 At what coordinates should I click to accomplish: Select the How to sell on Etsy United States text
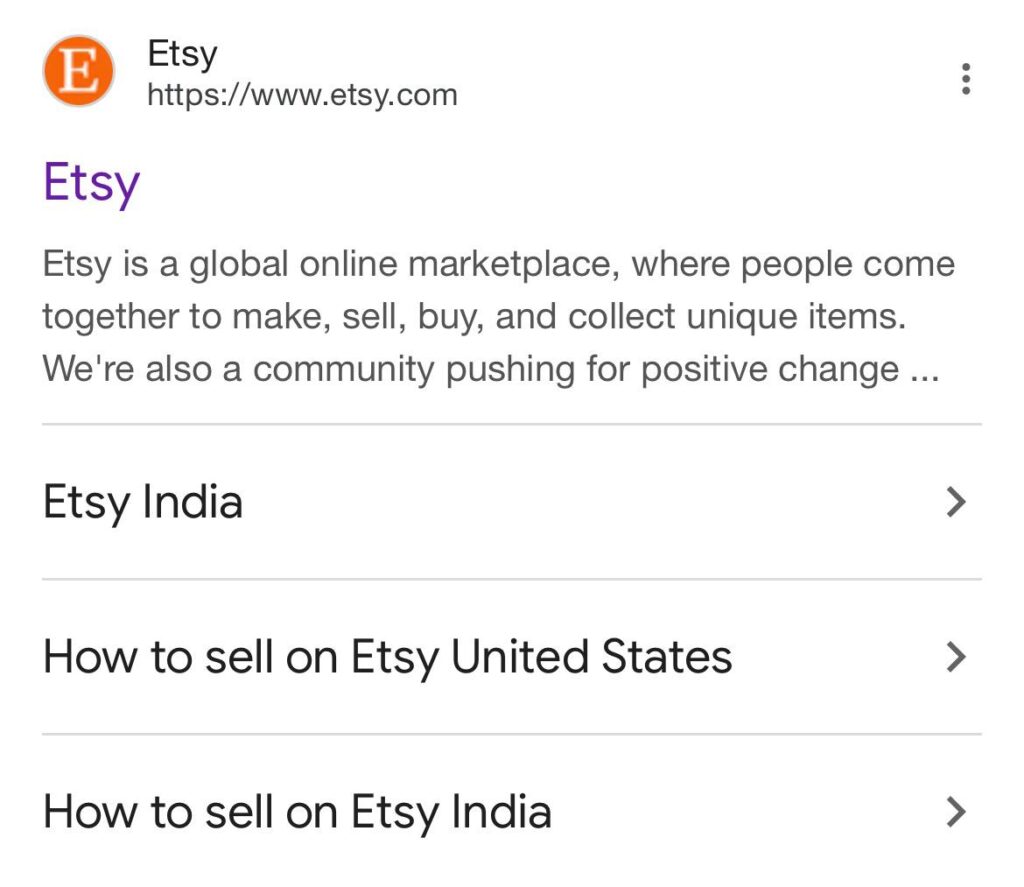coord(388,657)
